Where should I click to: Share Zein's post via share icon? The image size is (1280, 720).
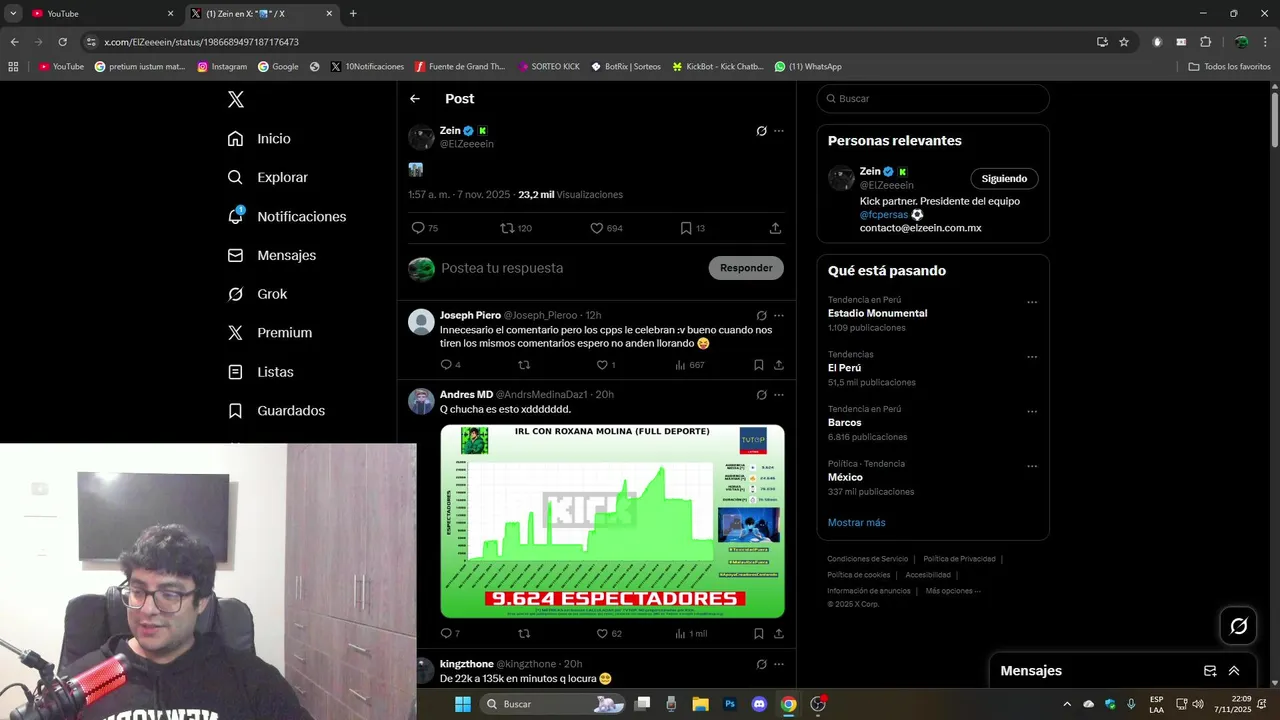click(775, 228)
